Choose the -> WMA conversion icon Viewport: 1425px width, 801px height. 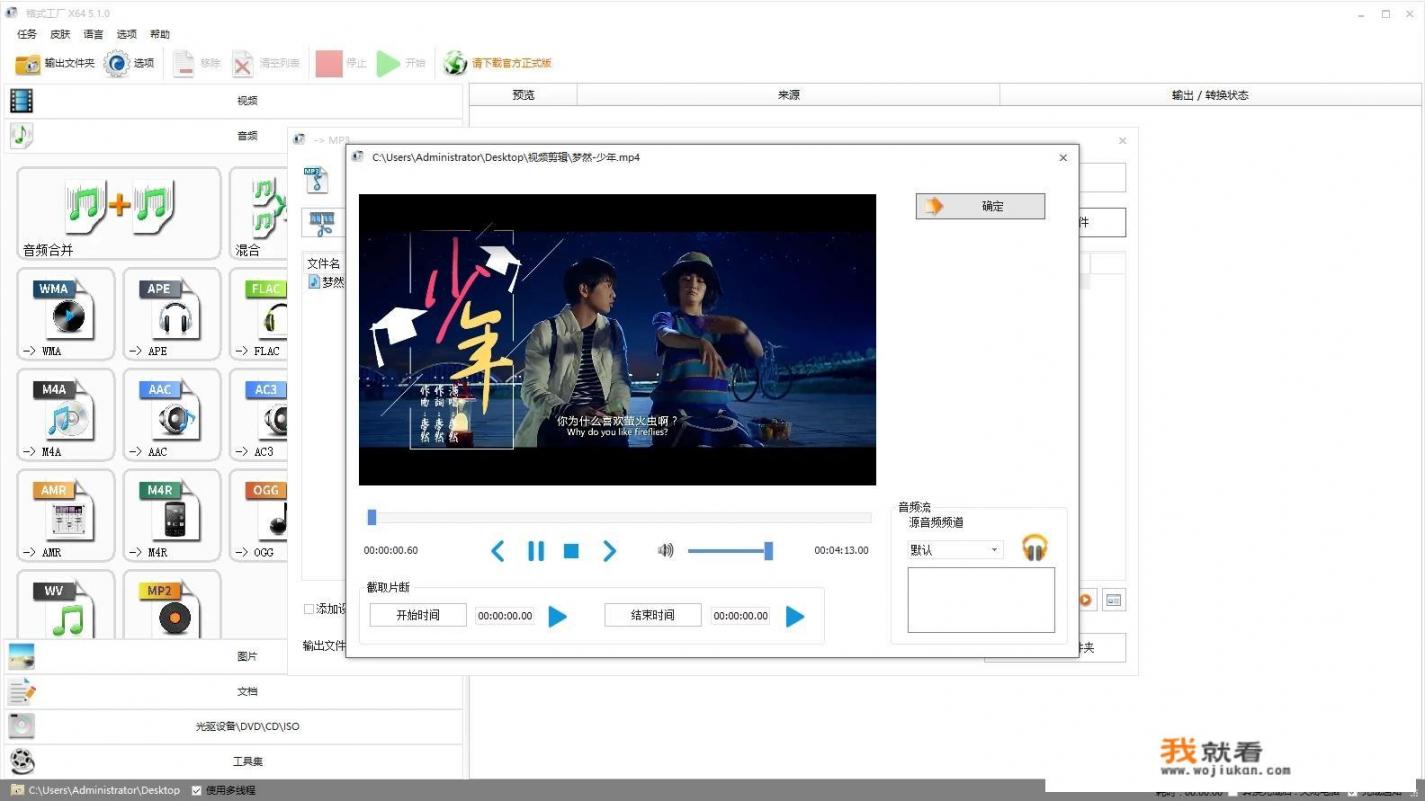pos(66,314)
